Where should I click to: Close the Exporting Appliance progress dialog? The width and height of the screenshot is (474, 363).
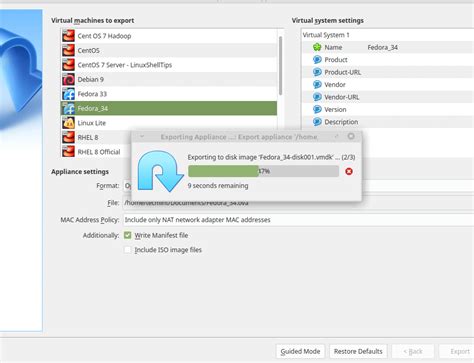pos(351,136)
